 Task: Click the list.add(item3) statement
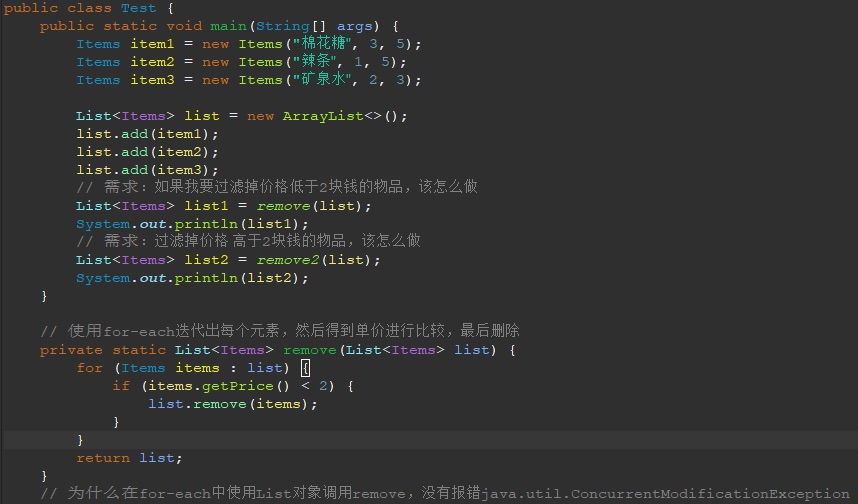click(x=147, y=170)
